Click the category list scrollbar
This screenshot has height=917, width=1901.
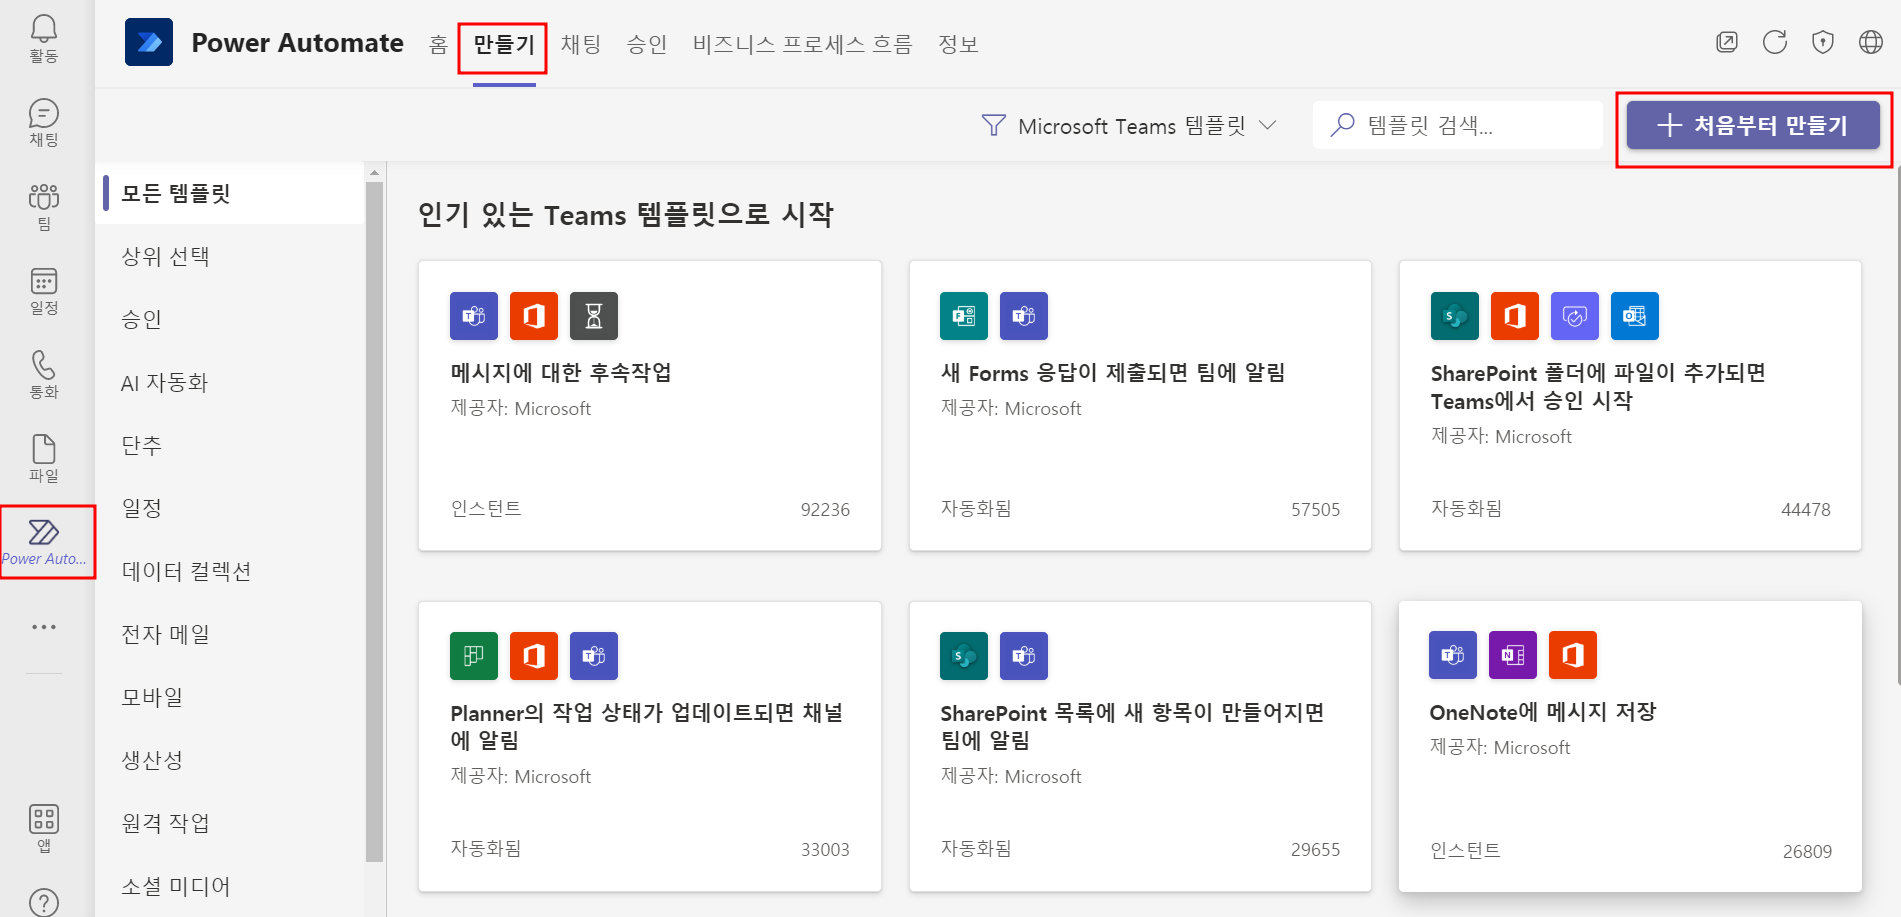[375, 520]
